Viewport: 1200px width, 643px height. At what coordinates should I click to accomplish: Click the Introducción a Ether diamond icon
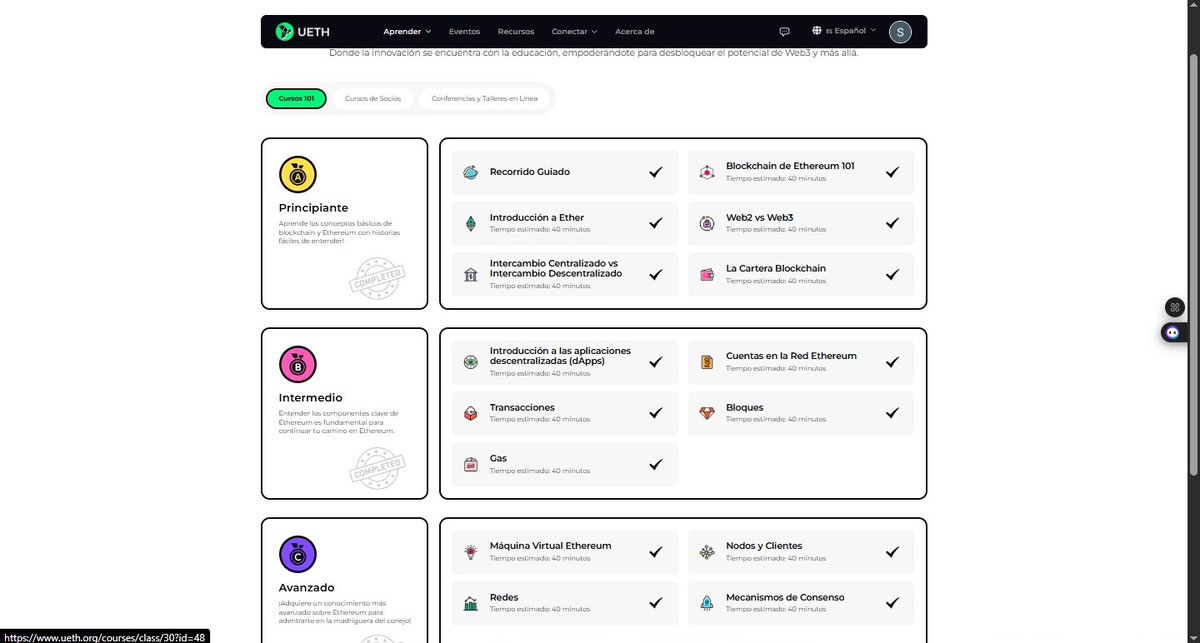(x=471, y=223)
